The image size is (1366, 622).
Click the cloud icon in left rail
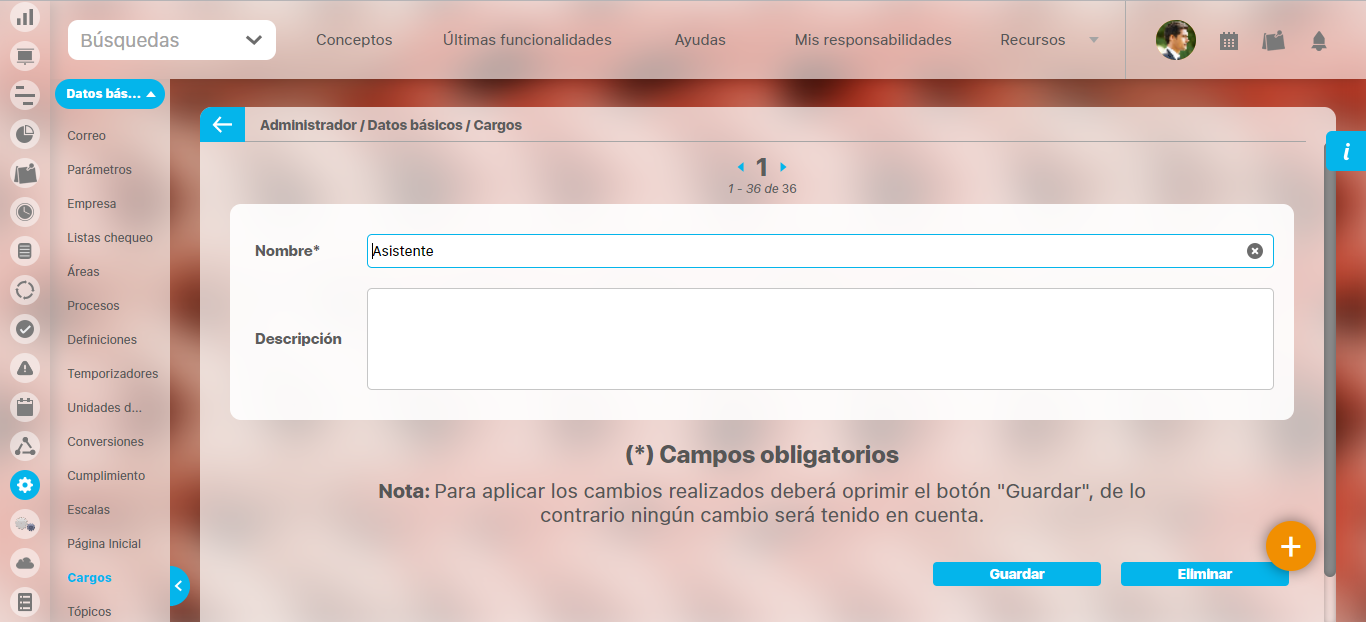point(25,563)
